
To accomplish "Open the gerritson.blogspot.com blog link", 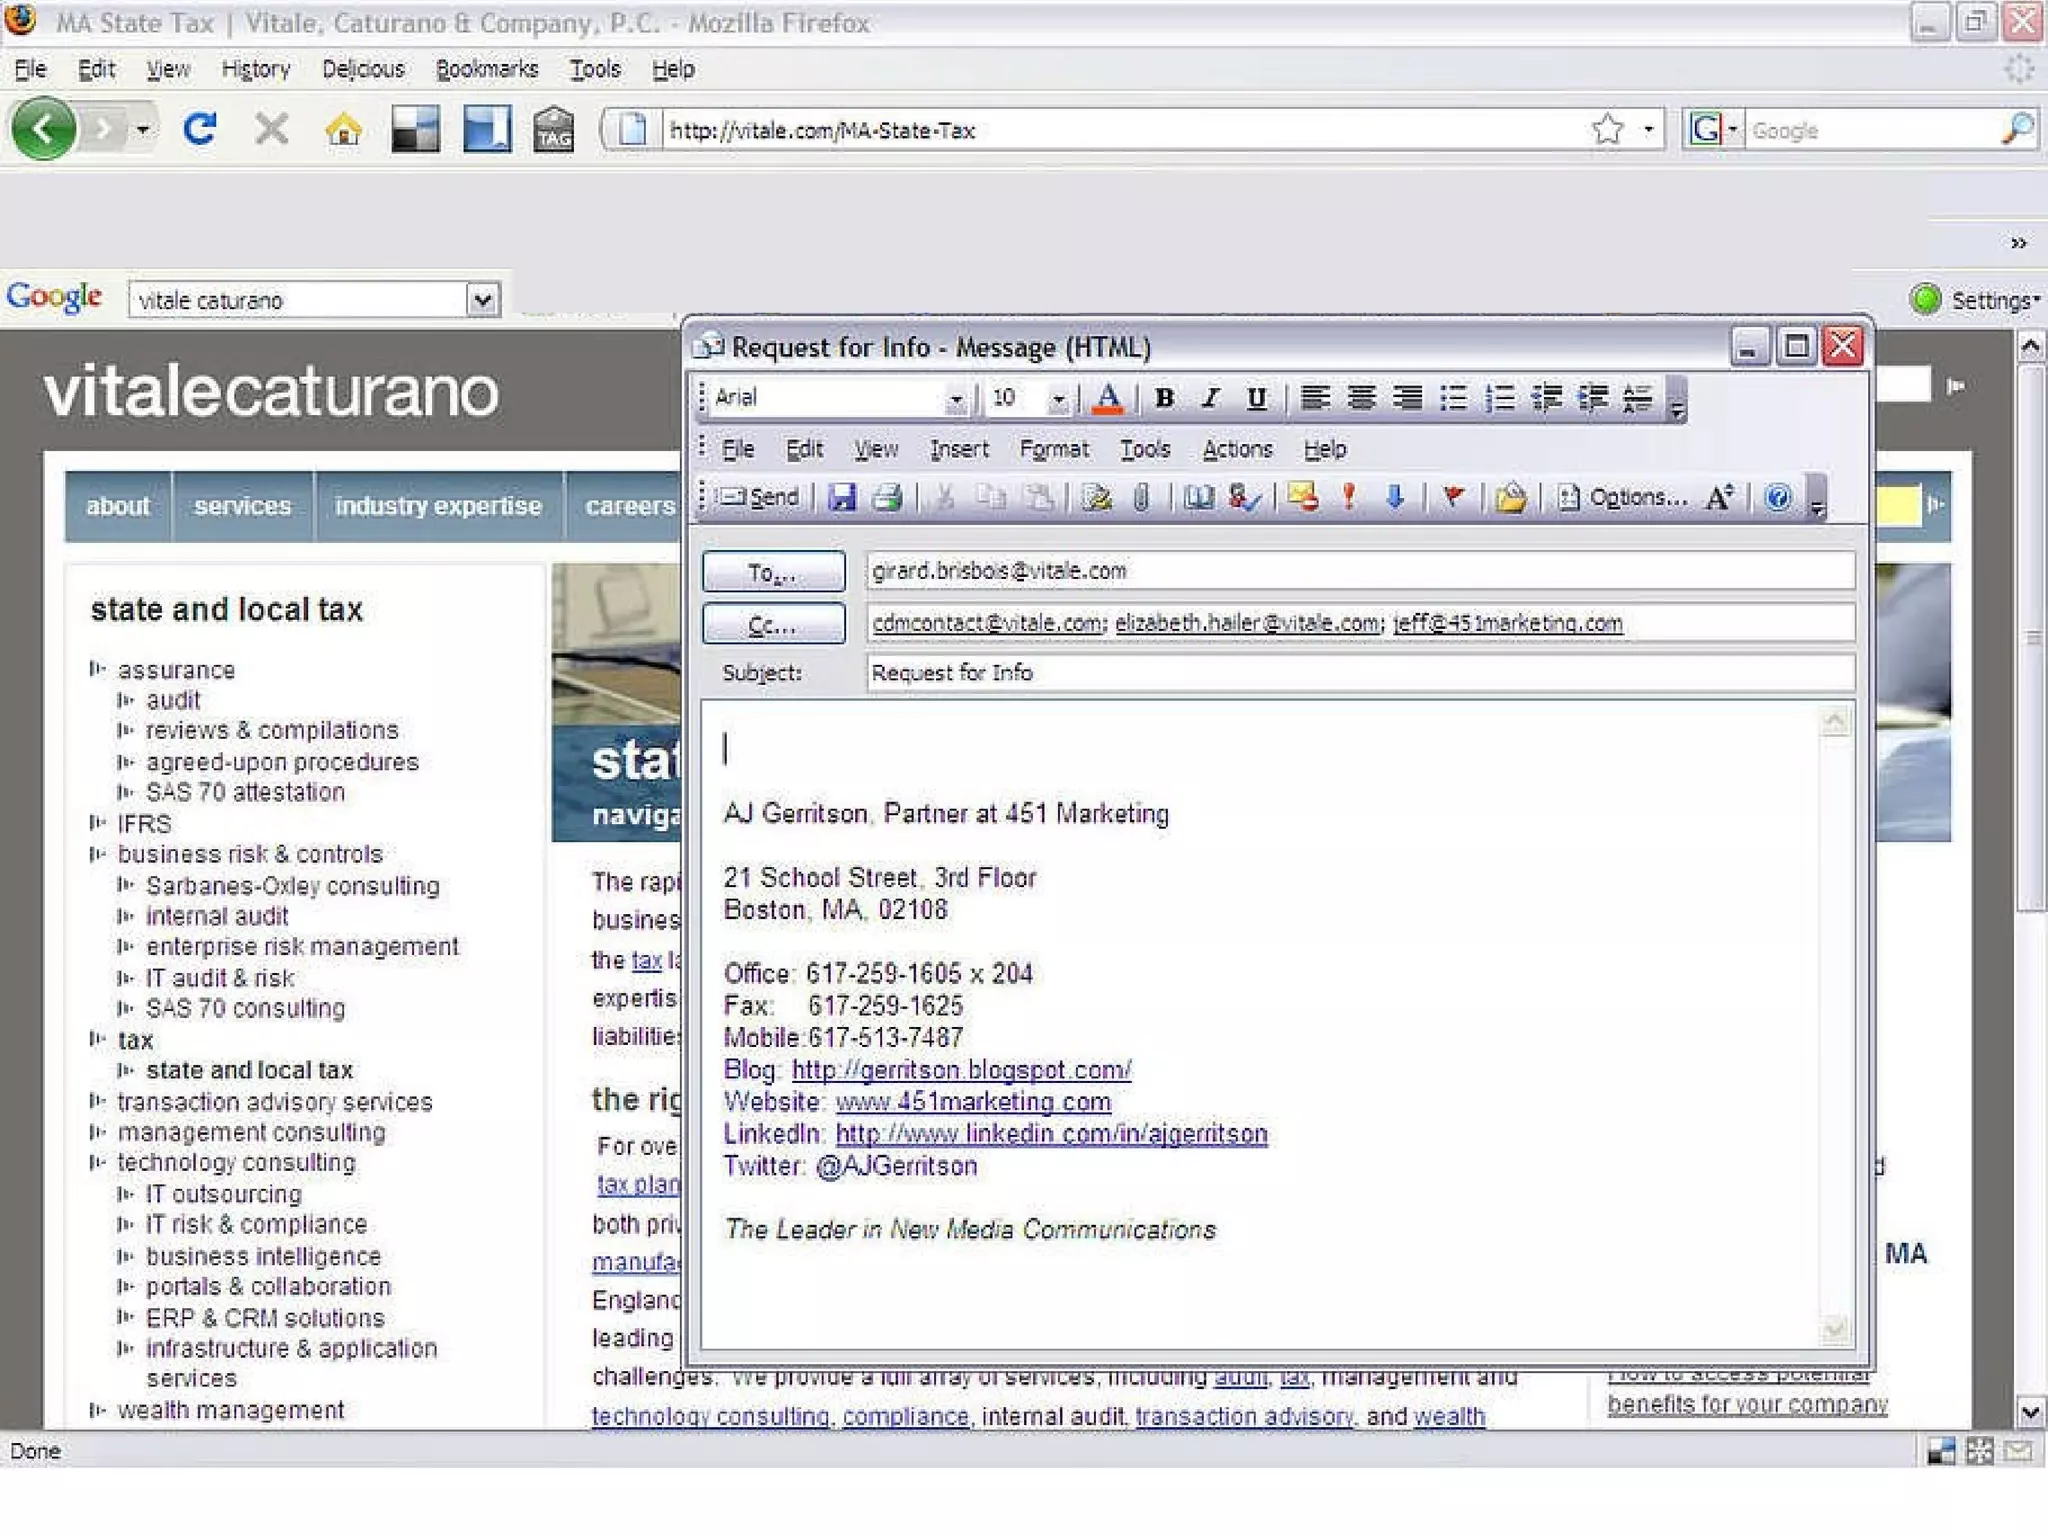I will tap(960, 1070).
